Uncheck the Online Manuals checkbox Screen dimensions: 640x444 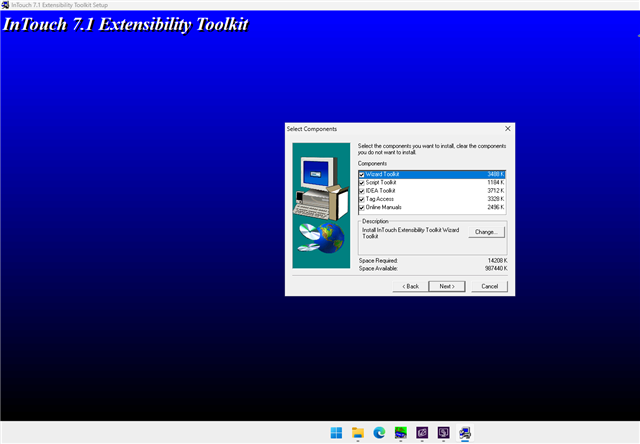(361, 208)
